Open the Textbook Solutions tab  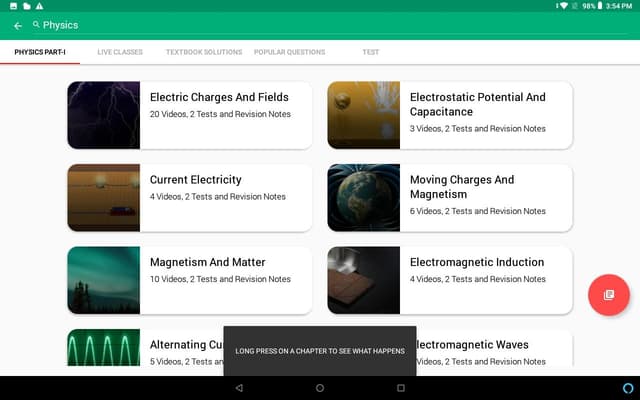point(204,52)
